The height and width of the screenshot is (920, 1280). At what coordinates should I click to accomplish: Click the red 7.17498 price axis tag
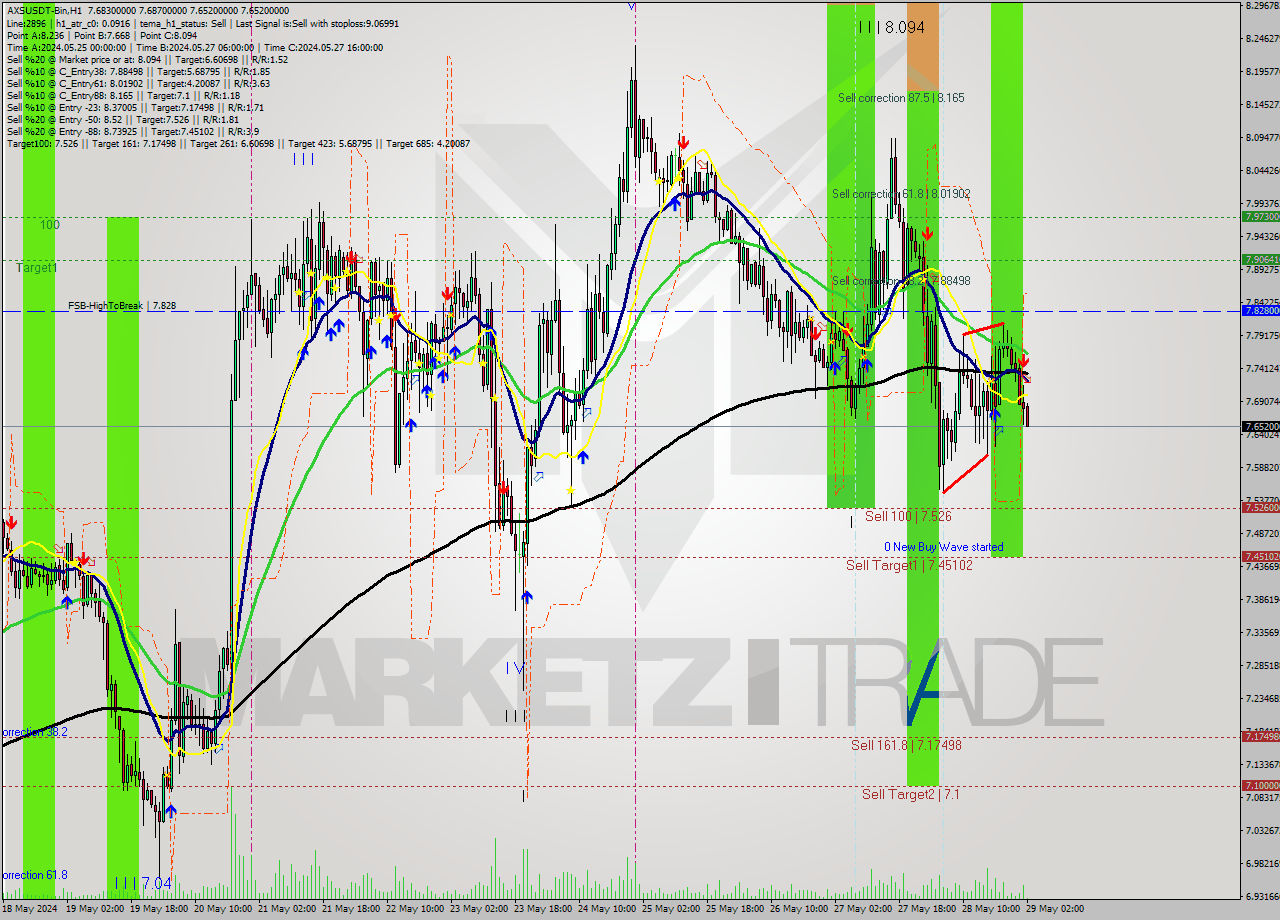pyautogui.click(x=1260, y=737)
